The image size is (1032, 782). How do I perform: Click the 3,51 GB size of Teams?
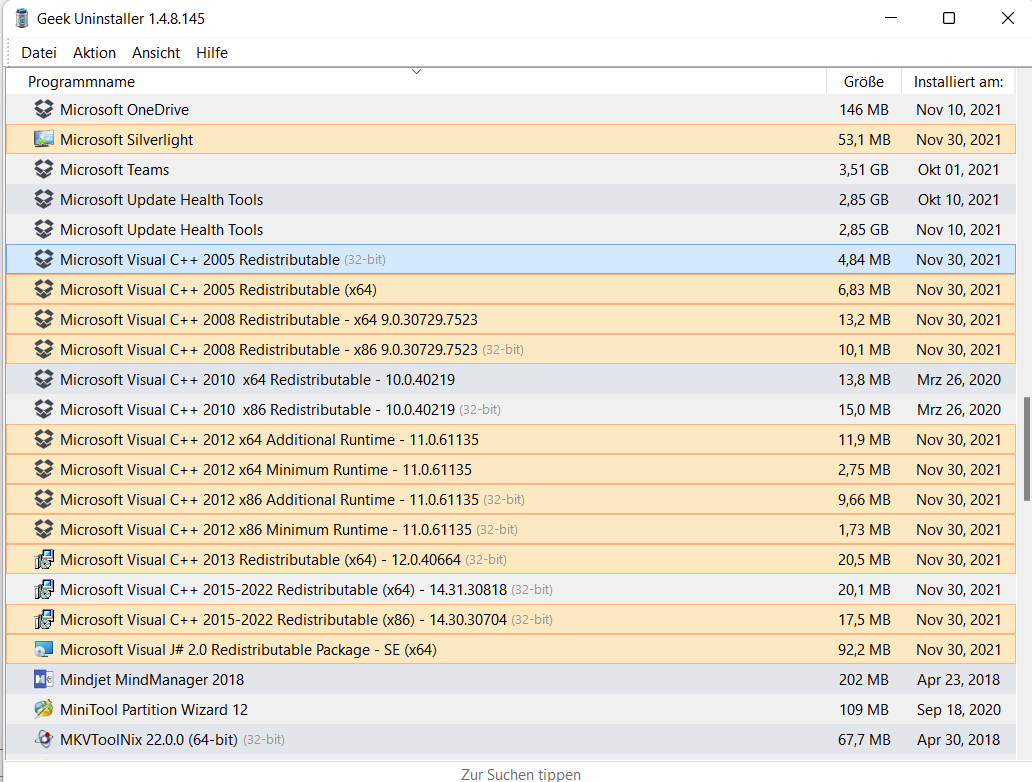(863, 170)
